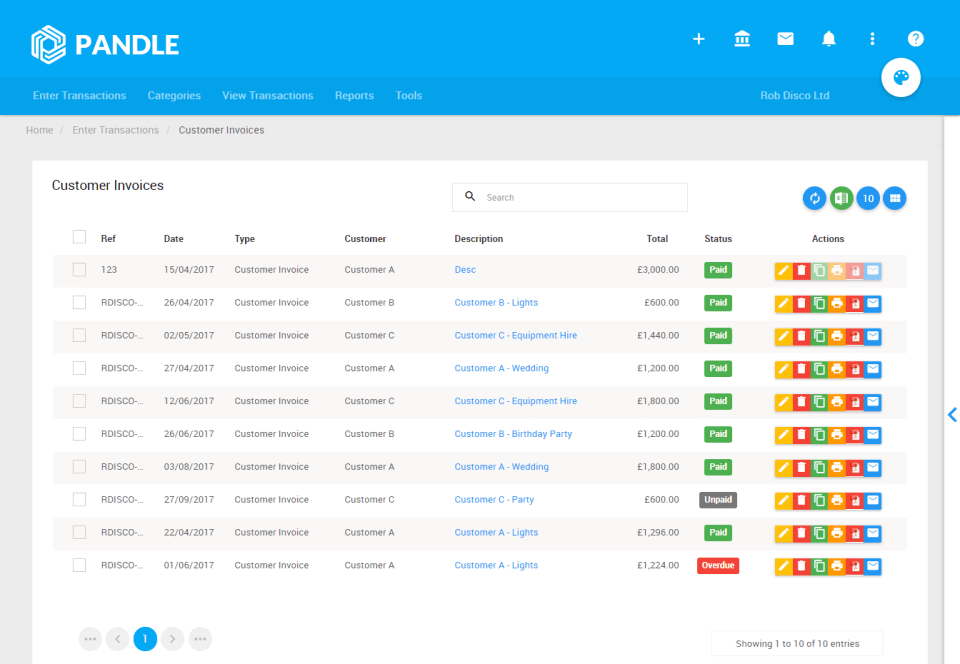The width and height of the screenshot is (960, 664).
Task: Refresh the customer invoices list
Action: tap(814, 197)
